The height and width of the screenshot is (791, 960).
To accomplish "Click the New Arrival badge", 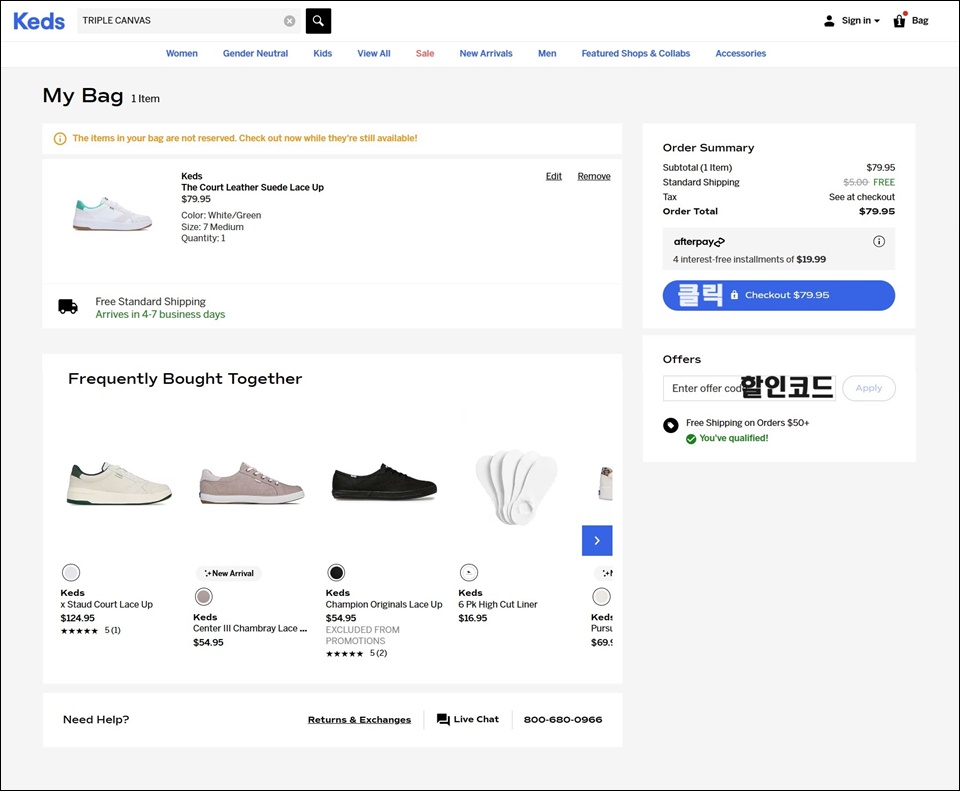I will pyautogui.click(x=229, y=573).
